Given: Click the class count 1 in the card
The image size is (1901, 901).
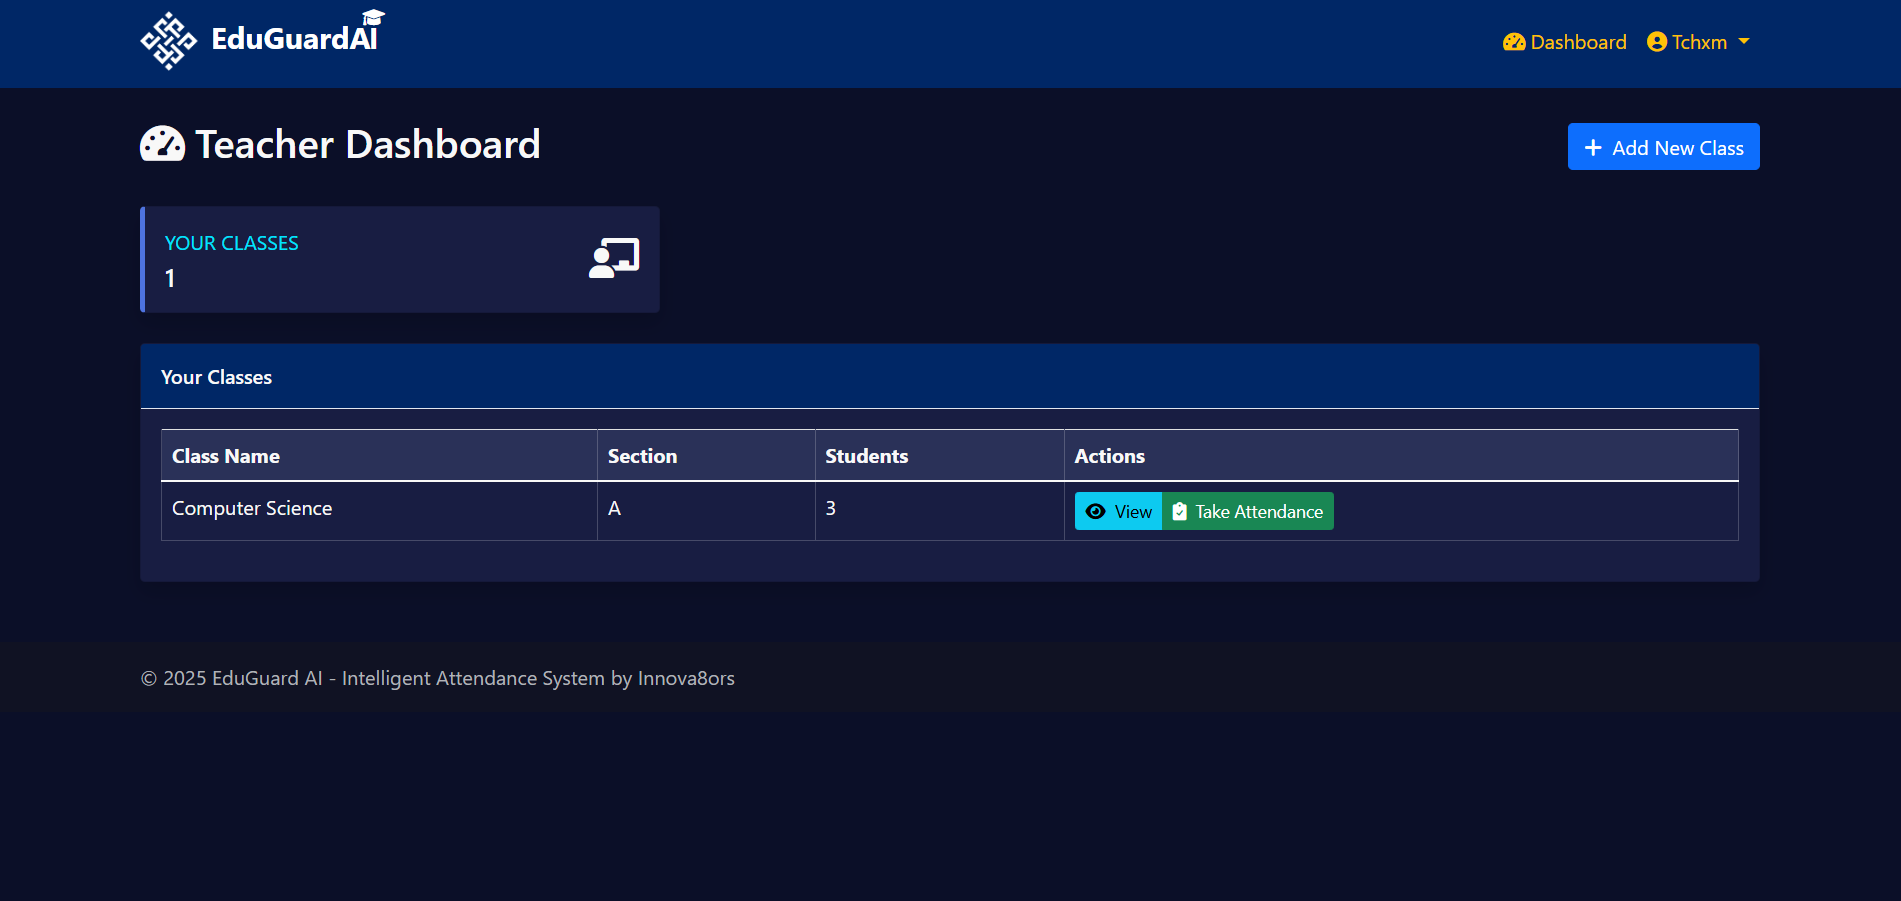Looking at the screenshot, I should (170, 278).
